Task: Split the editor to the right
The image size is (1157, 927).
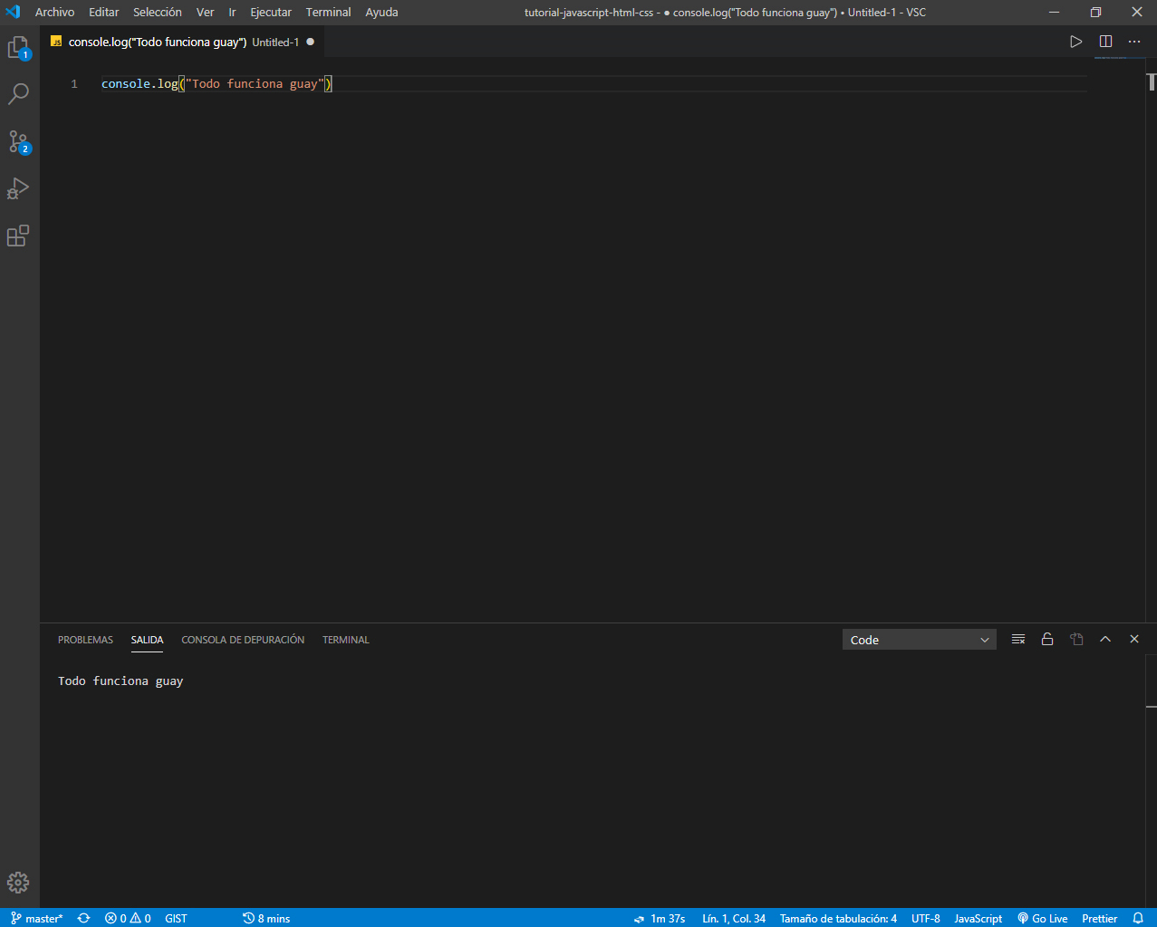Action: pos(1105,42)
